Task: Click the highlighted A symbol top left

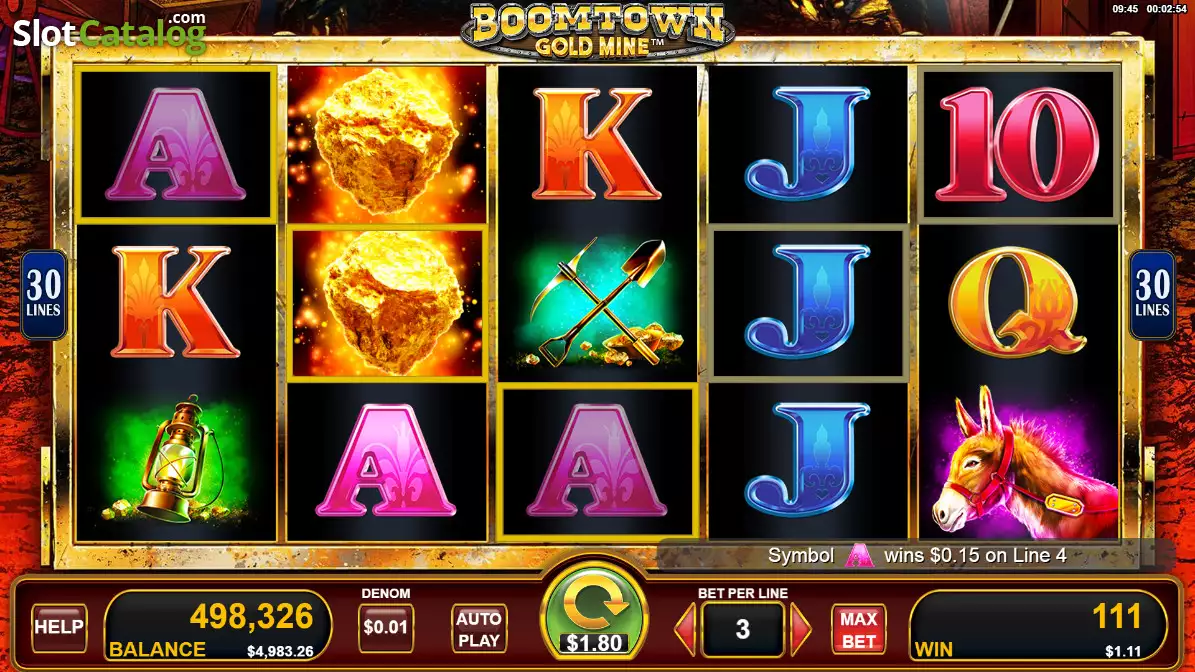Action: [x=176, y=145]
